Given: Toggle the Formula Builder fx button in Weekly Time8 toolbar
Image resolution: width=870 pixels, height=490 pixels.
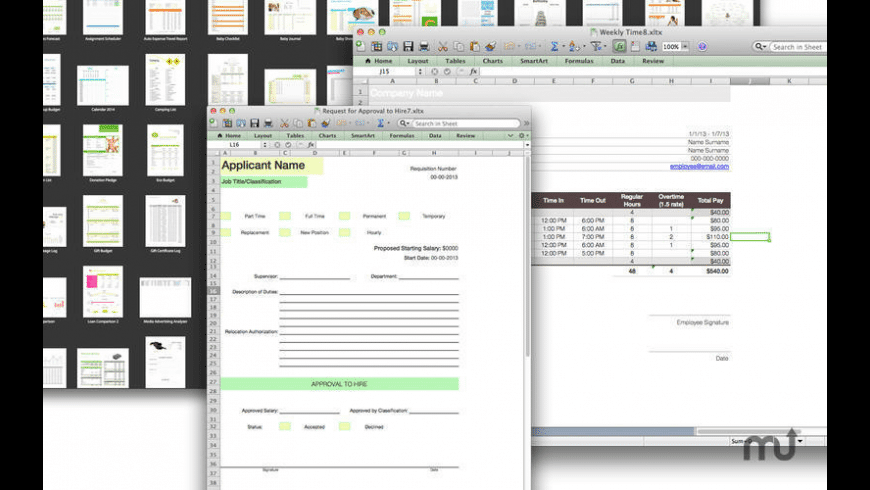Looking at the screenshot, I should coord(619,47).
